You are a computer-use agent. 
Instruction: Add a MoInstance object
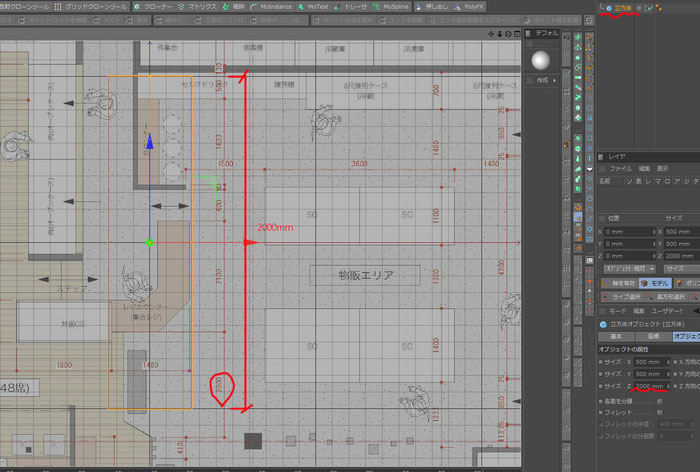(x=271, y=7)
